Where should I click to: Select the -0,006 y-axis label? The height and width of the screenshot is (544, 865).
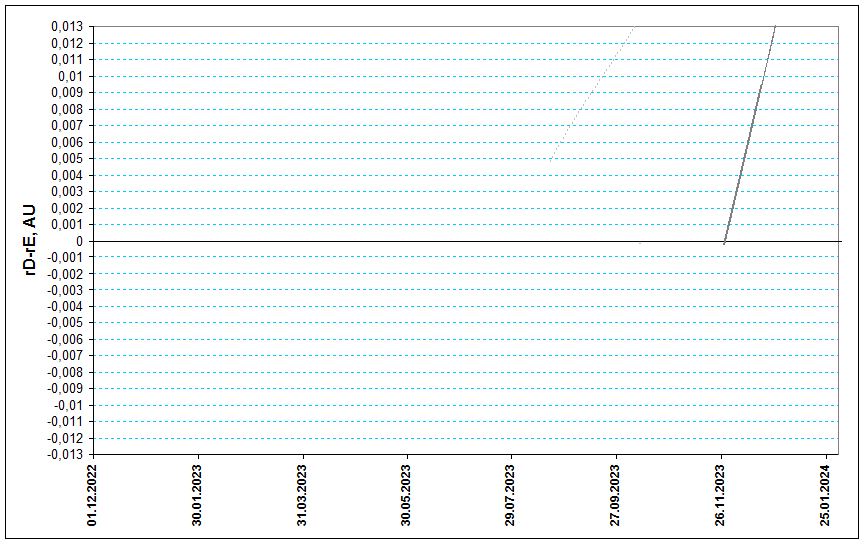click(65, 340)
